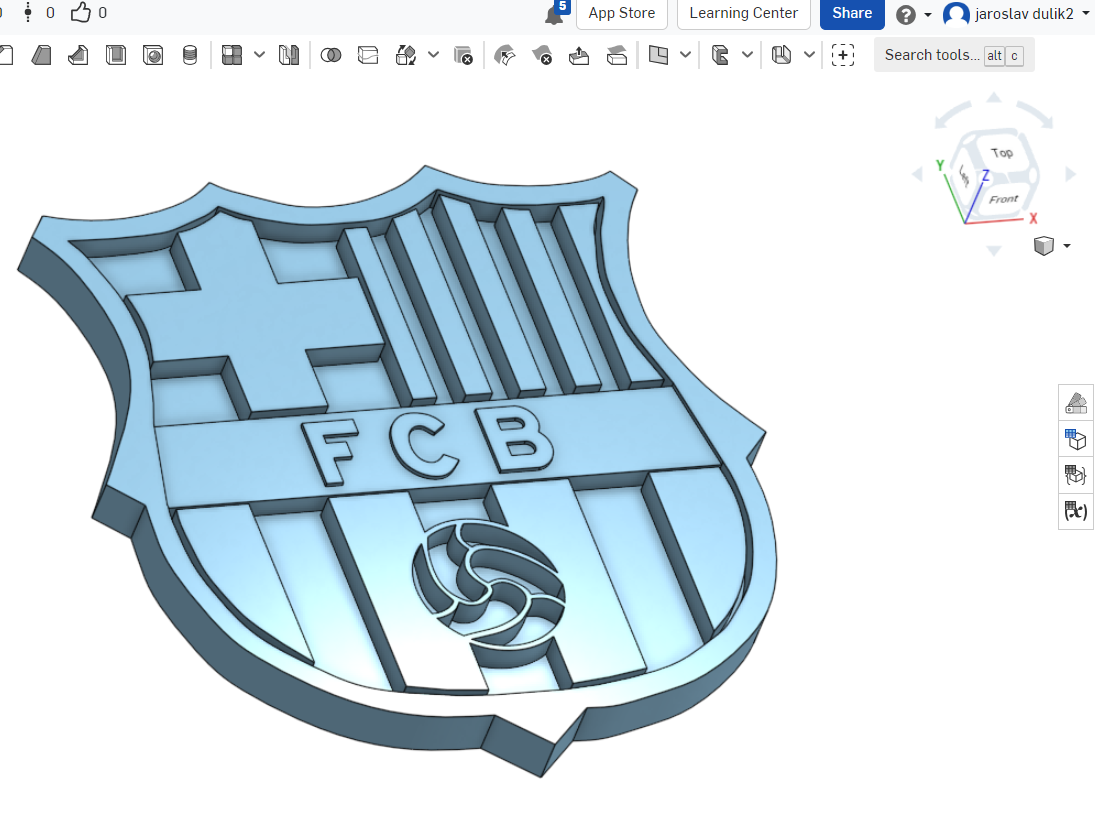Select the Replace face tool

pyautogui.click(x=617, y=55)
